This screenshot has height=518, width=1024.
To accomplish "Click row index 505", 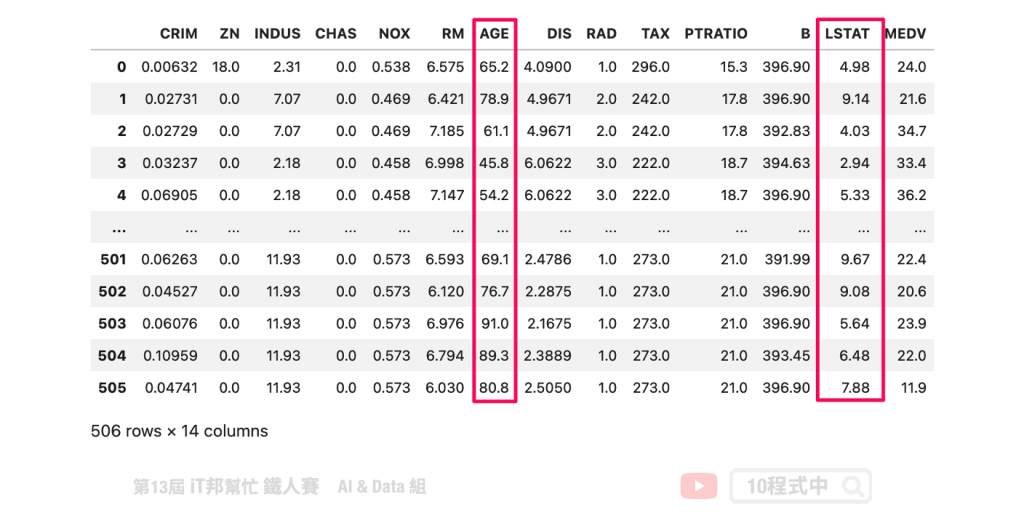I will point(112,387).
